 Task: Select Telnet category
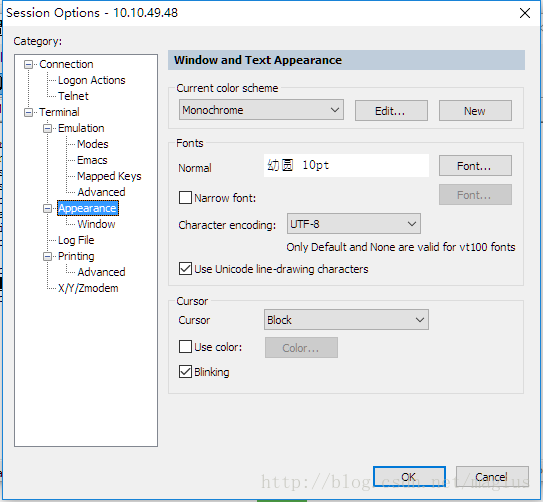(73, 96)
